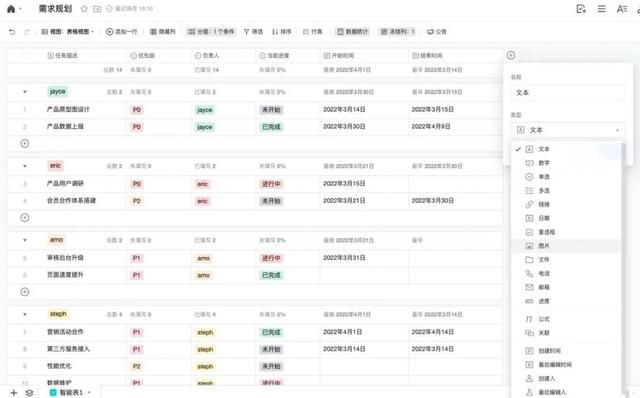
Task: Collapse the eric group
Action: tap(25, 166)
